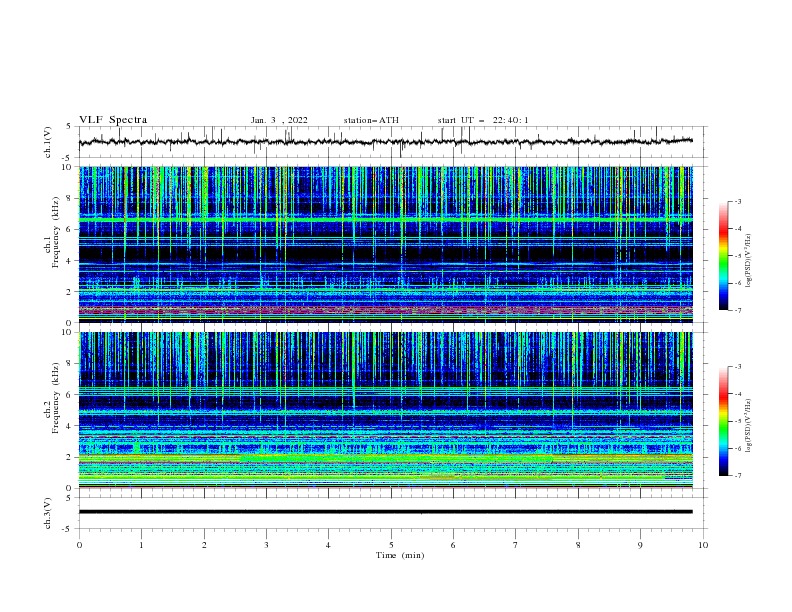Click the "ch.3(V)" waveform axis label

tap(48, 513)
